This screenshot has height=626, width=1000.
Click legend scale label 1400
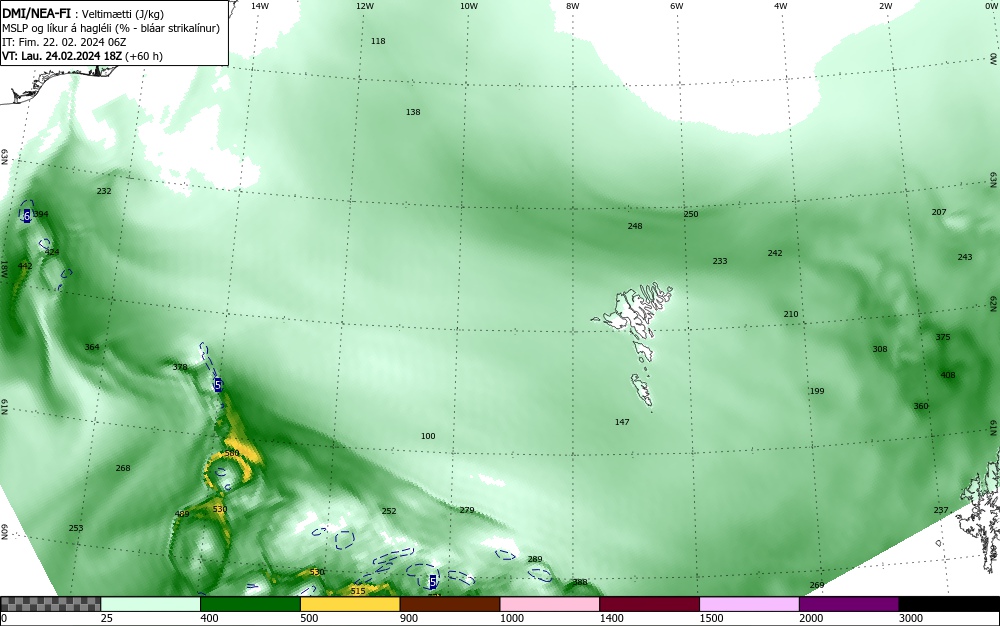click(x=611, y=618)
